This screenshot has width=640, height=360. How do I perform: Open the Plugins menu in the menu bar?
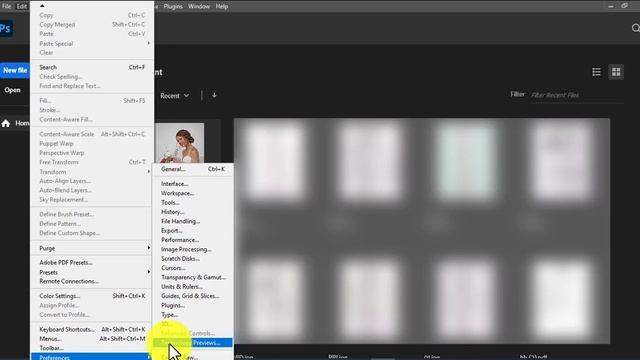click(173, 6)
